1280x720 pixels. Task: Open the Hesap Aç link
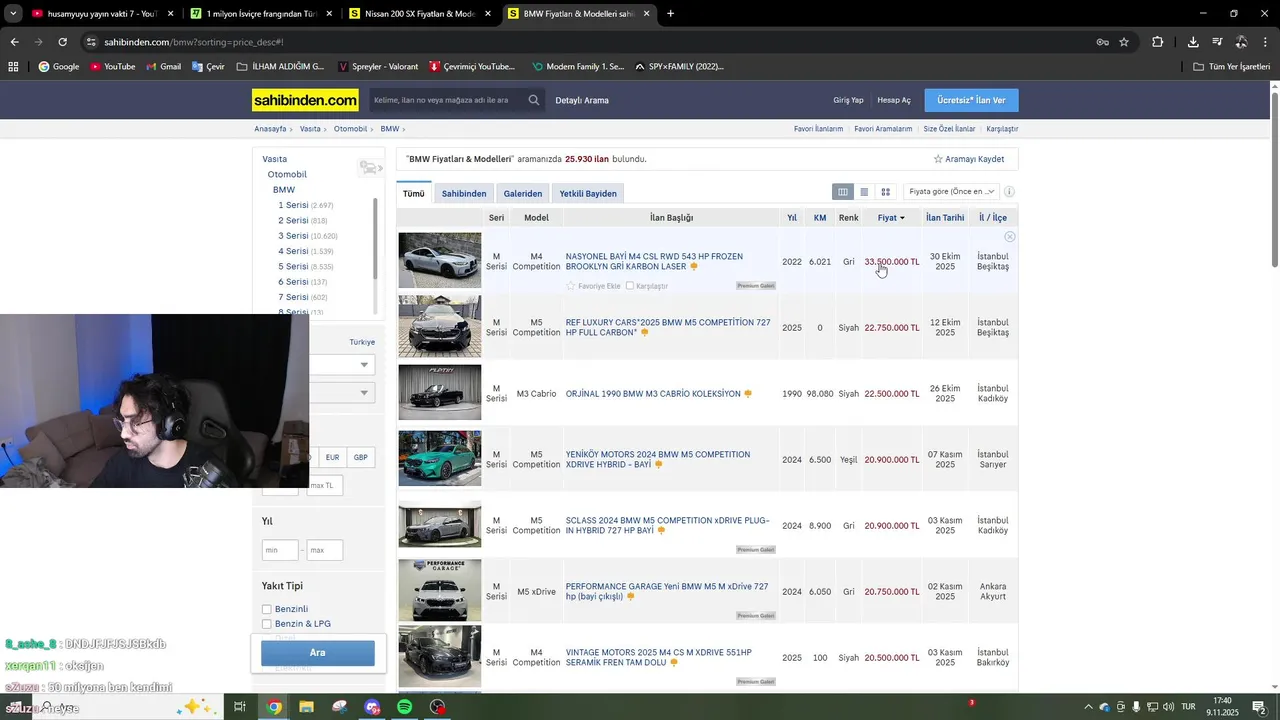pos(894,100)
